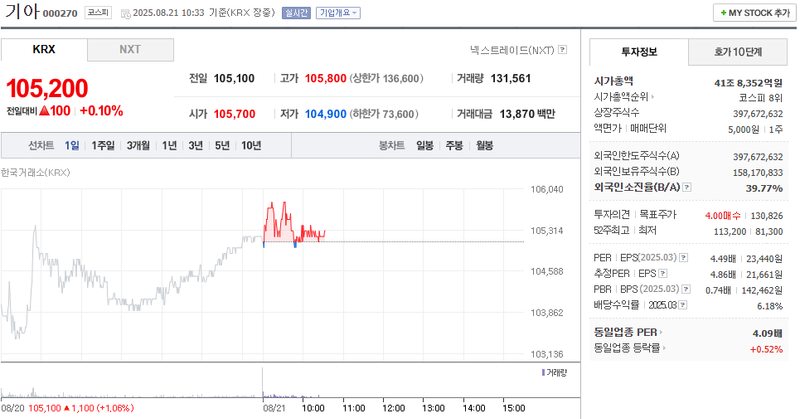Open 동일업종 등락률 arrow link
Viewport: 800px width, 419px height.
pyautogui.click(x=664, y=348)
